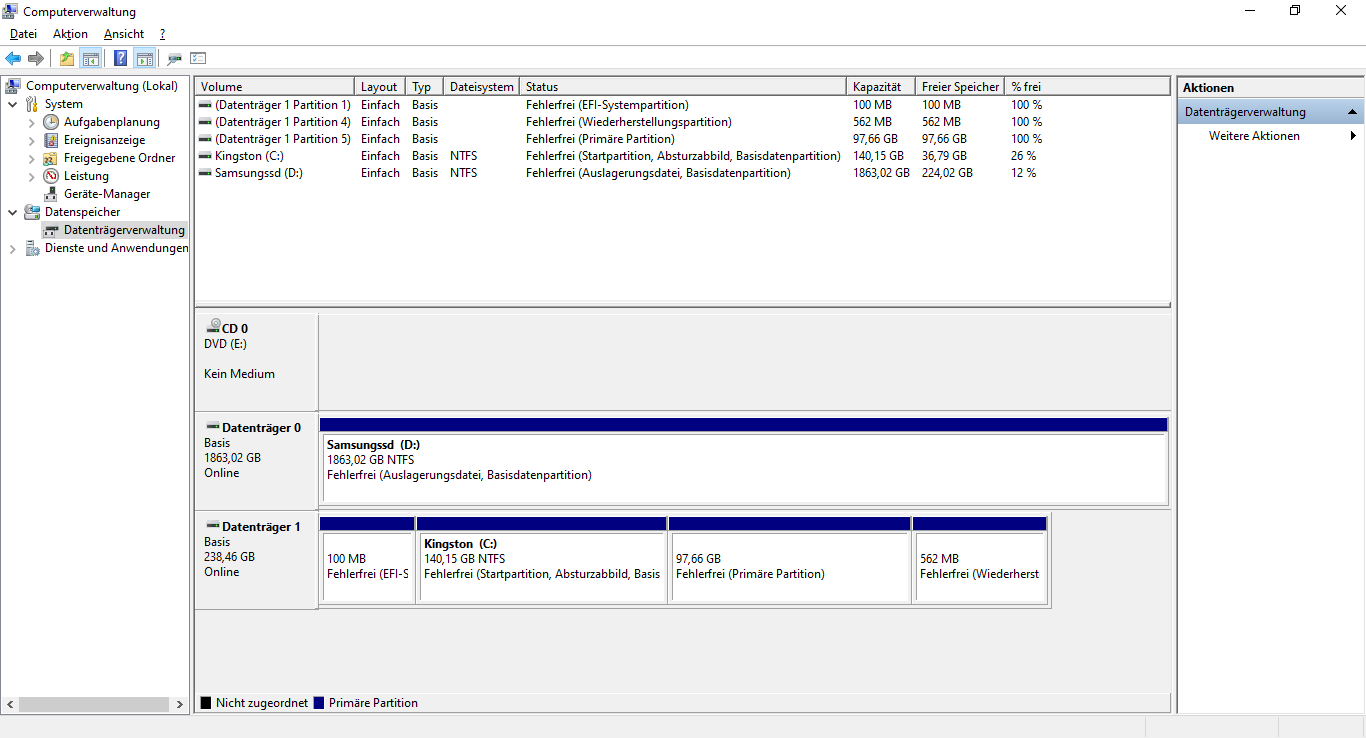This screenshot has height=738, width=1366.
Task: Expand the Aufgabenplanung node
Action: 31,122
